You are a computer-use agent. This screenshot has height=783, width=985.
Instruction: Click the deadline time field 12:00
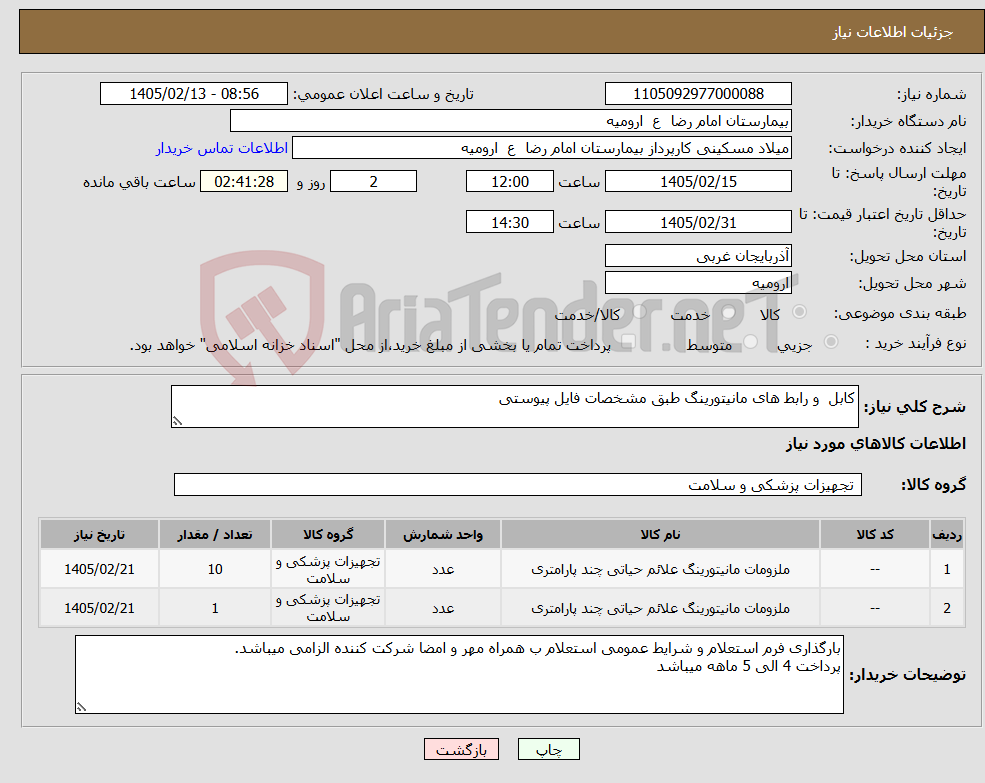coord(509,182)
